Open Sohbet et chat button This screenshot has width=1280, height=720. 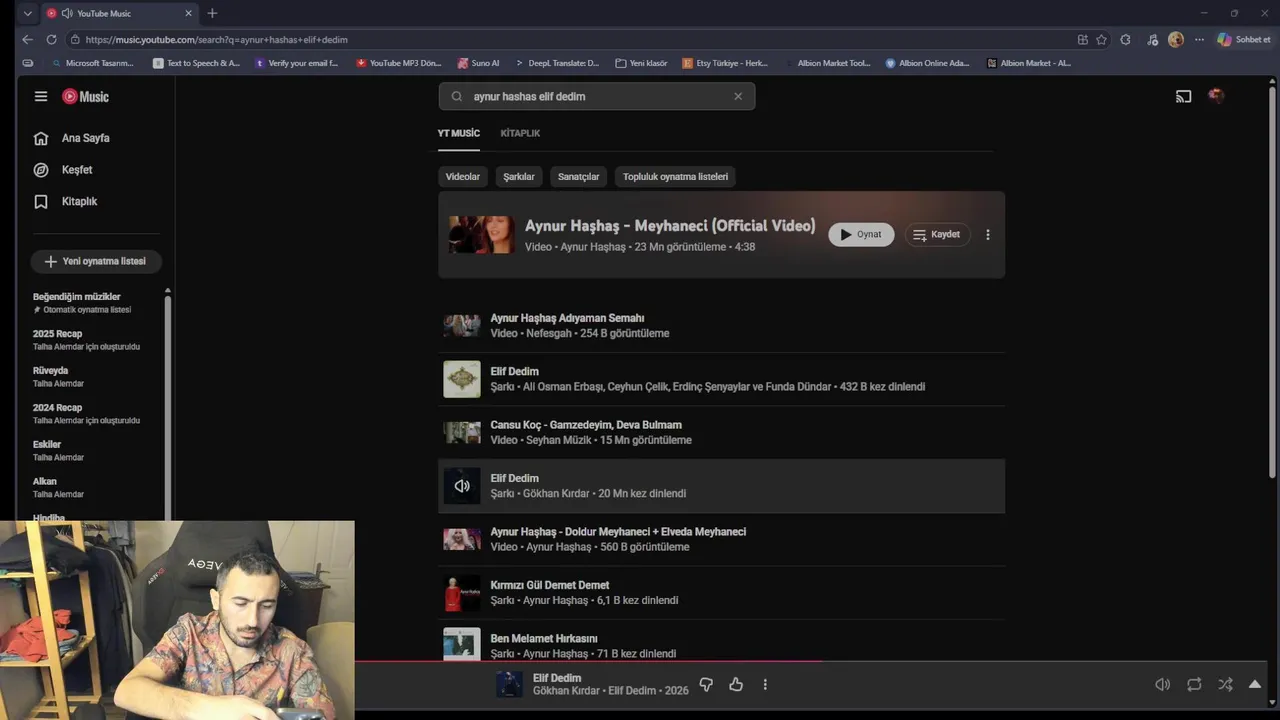[1243, 40]
